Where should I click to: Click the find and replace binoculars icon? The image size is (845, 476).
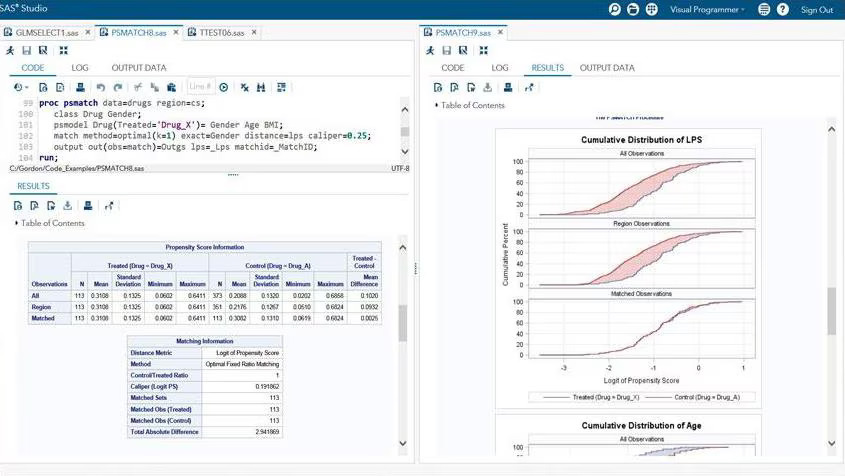click(x=261, y=87)
